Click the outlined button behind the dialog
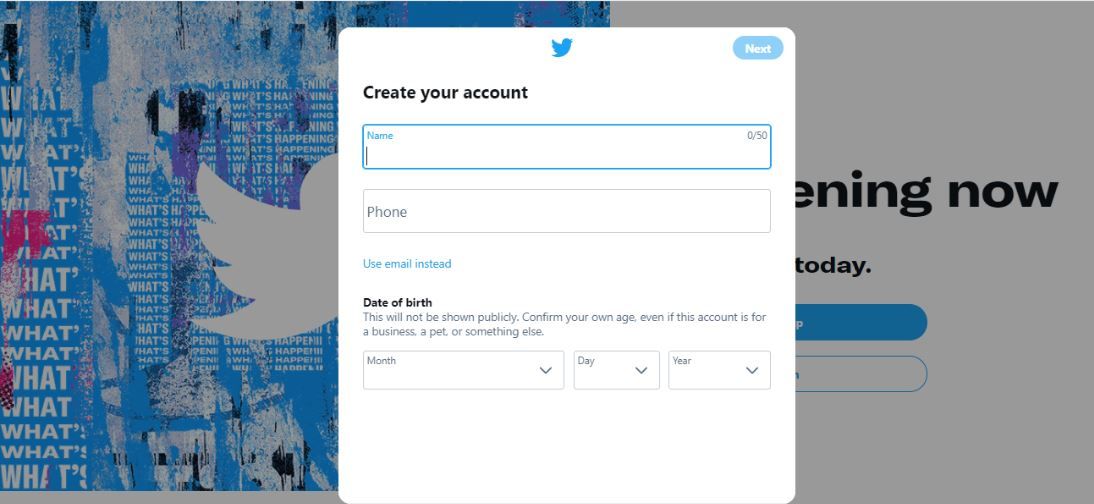Image resolution: width=1094 pixels, height=504 pixels. tap(862, 374)
